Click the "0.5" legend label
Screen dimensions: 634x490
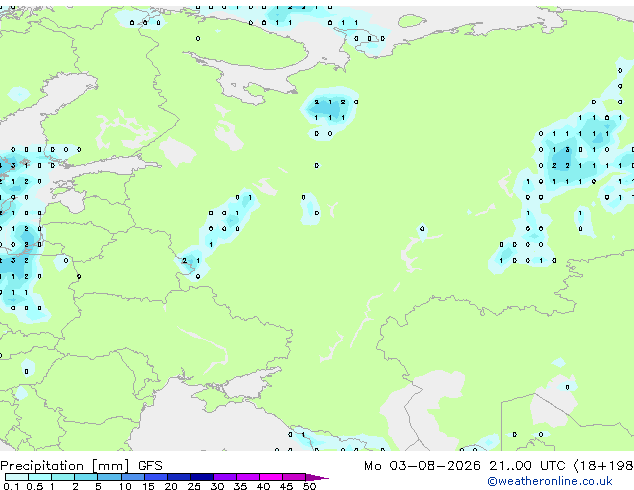35,486
